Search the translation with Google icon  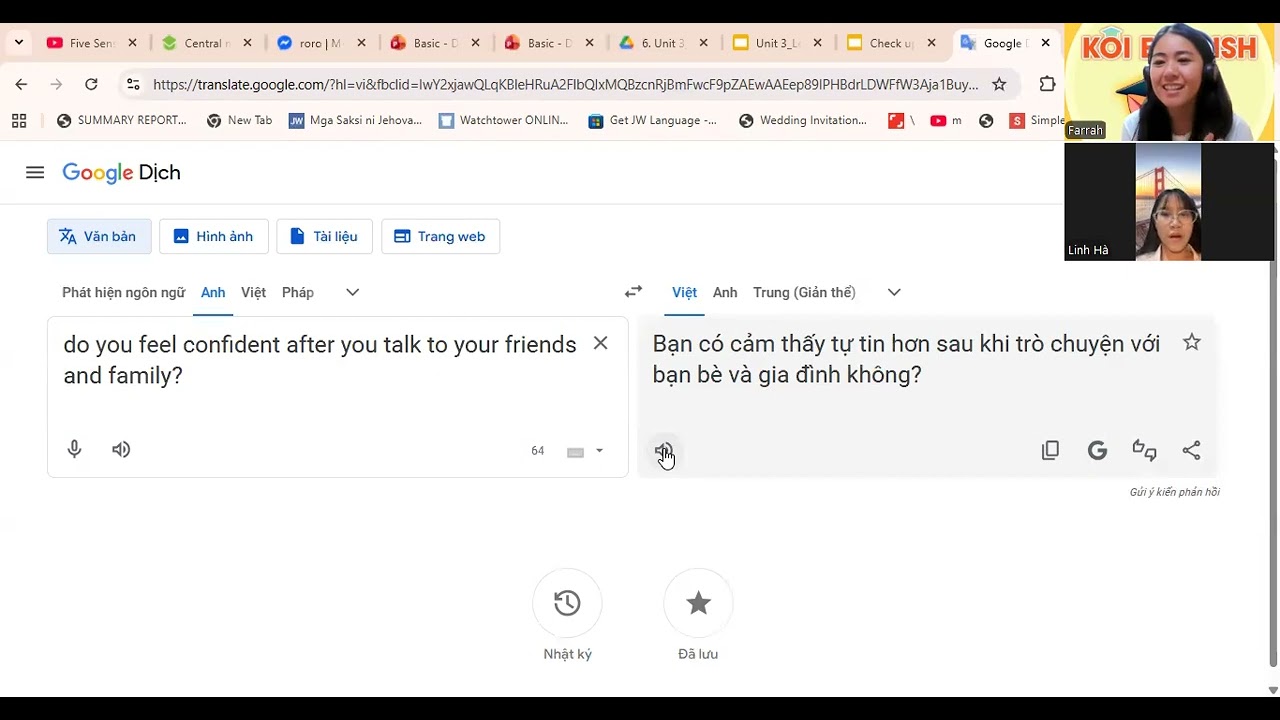tap(1097, 450)
